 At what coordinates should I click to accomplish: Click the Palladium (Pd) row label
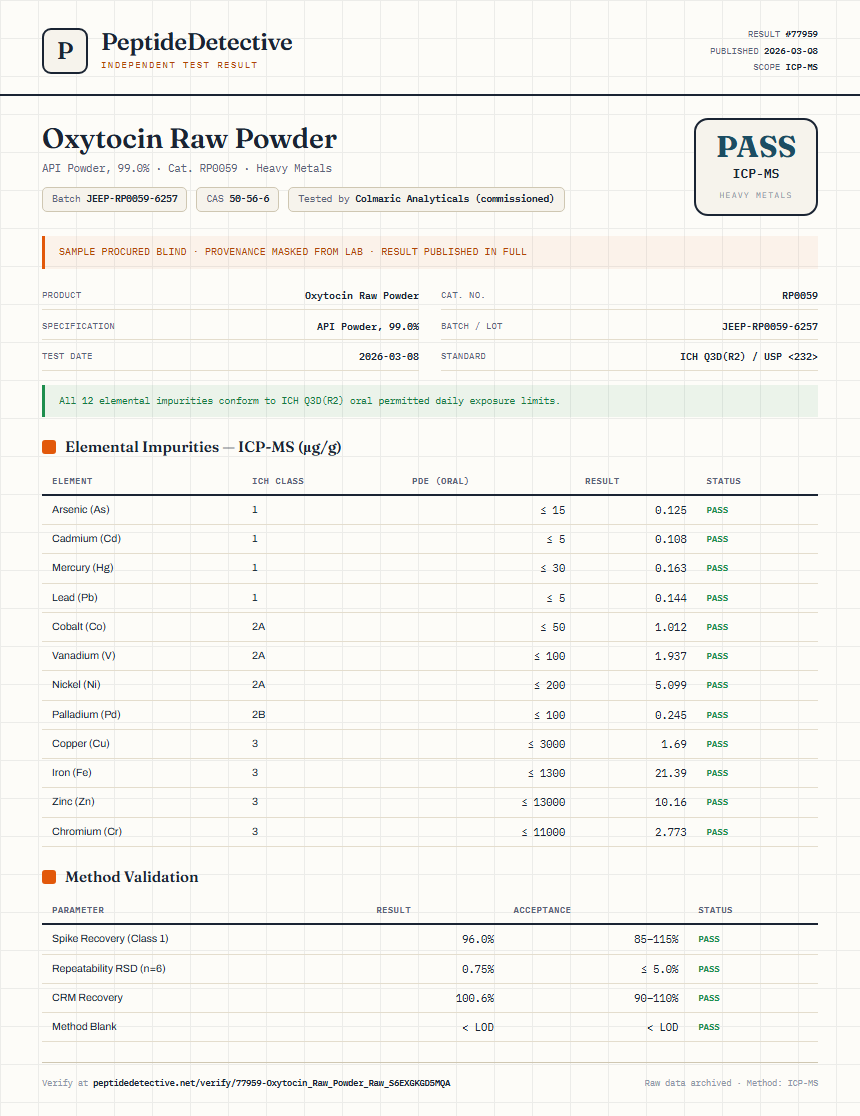(86, 715)
